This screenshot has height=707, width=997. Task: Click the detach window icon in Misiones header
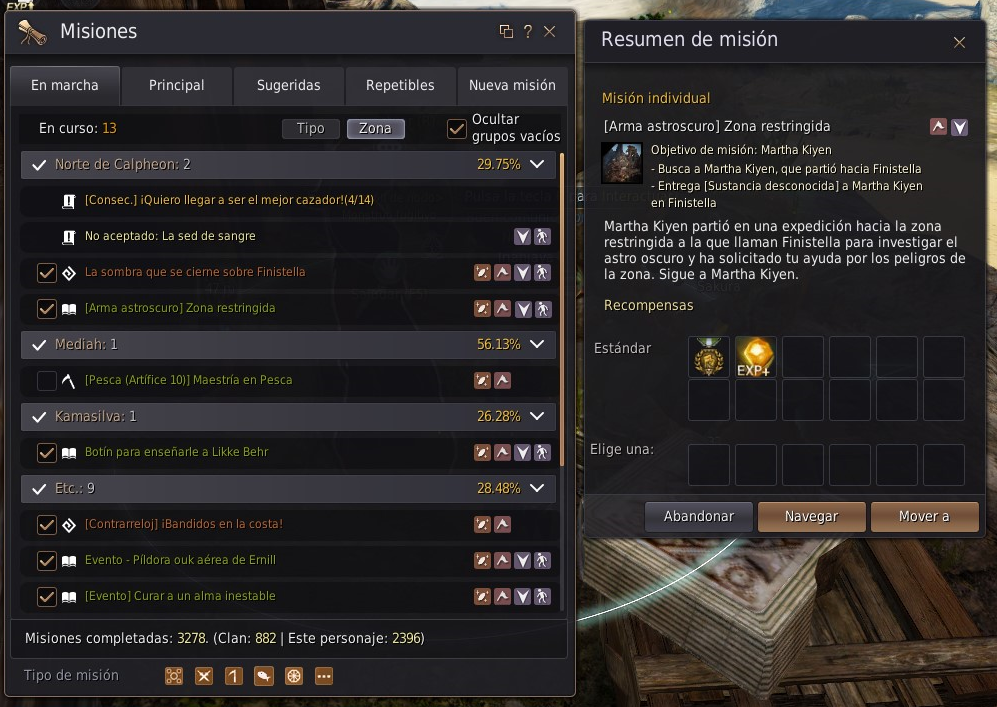pyautogui.click(x=506, y=31)
